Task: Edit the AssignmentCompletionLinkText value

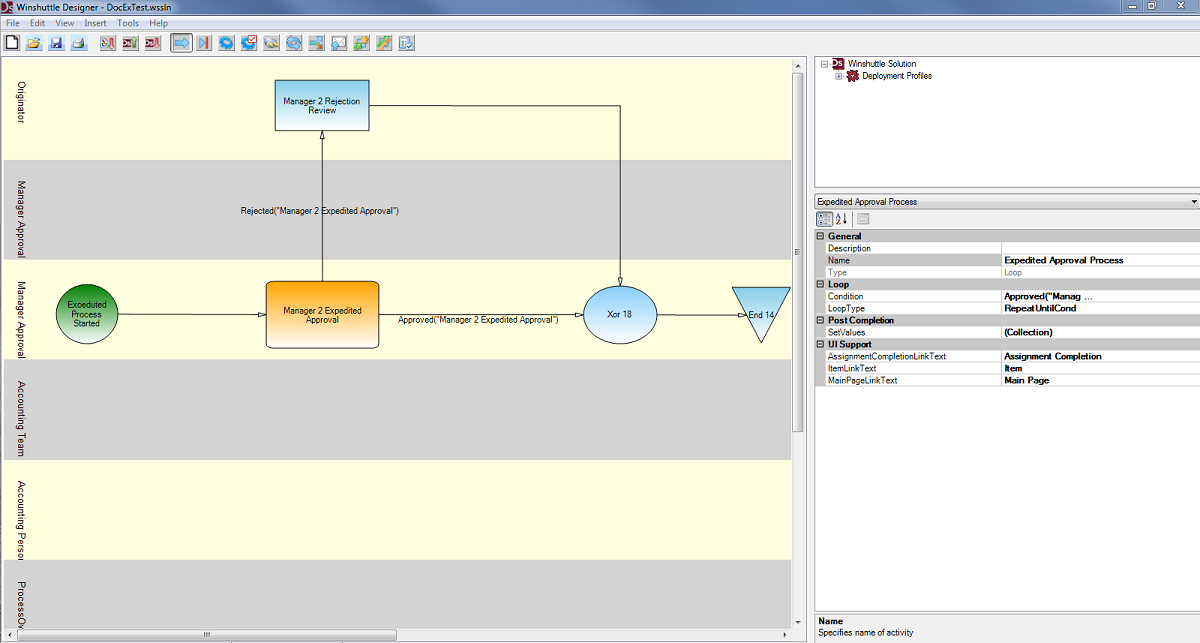Action: (x=1100, y=356)
